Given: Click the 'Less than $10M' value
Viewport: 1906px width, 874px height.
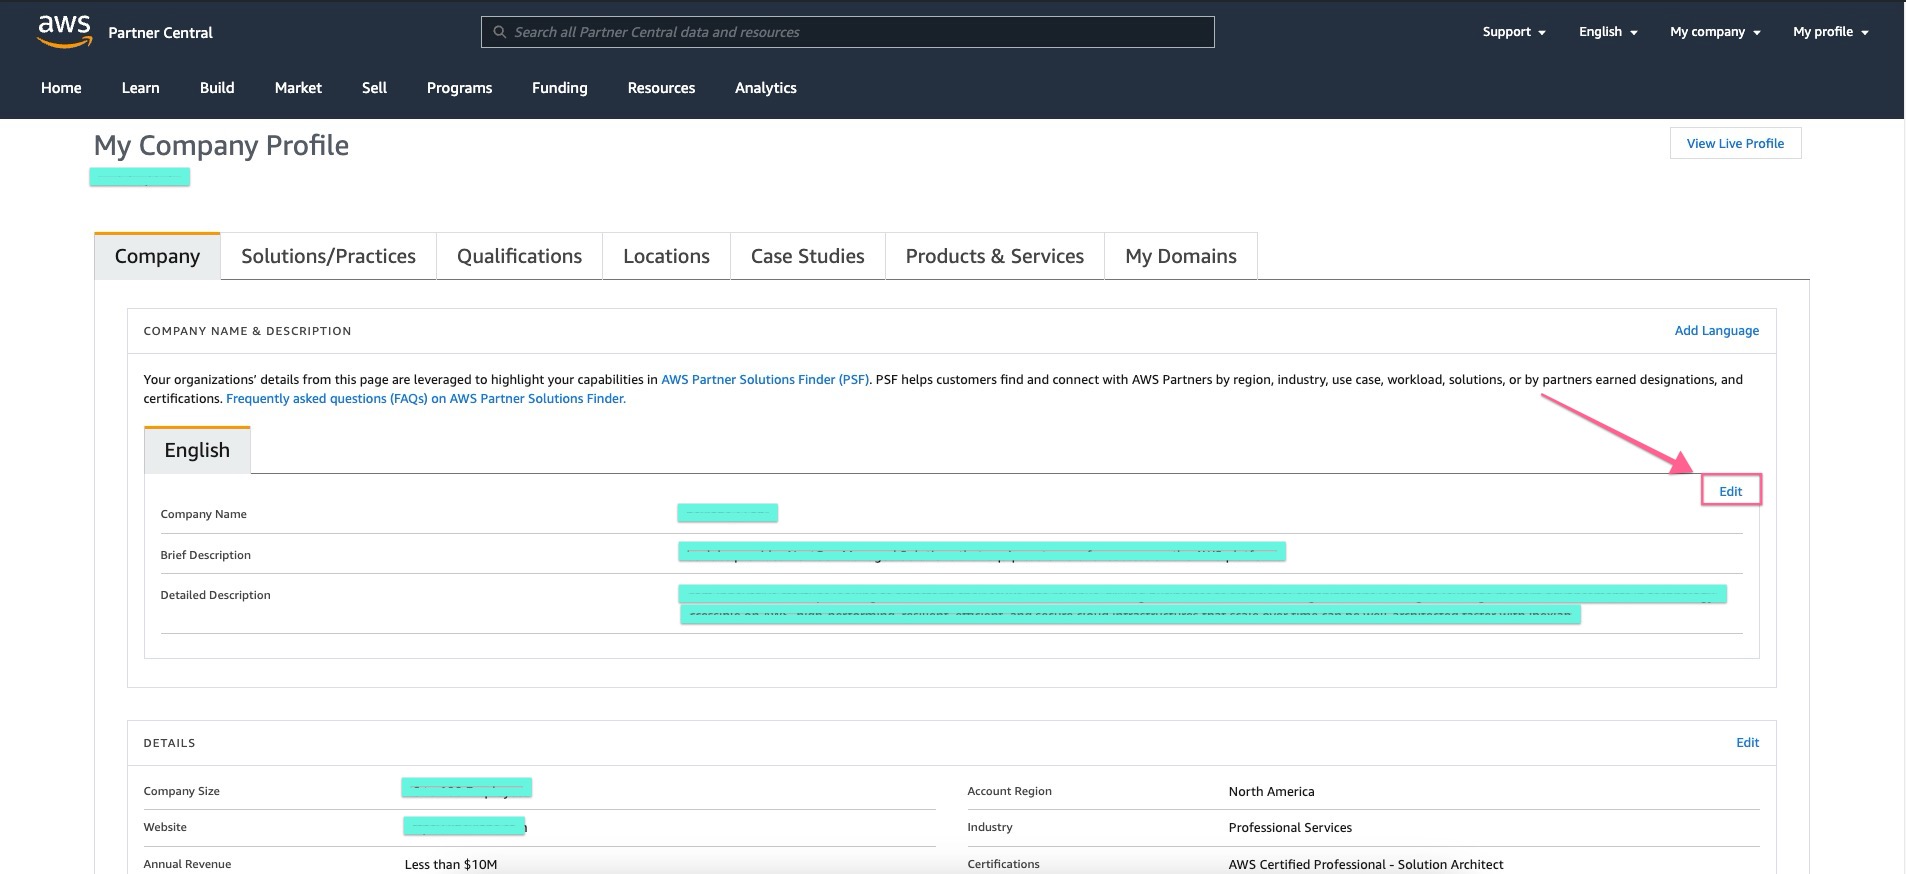Looking at the screenshot, I should click(x=451, y=864).
